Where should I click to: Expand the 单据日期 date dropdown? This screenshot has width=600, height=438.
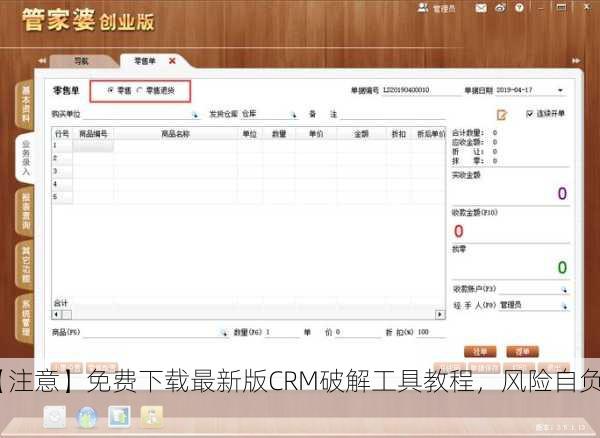560,91
